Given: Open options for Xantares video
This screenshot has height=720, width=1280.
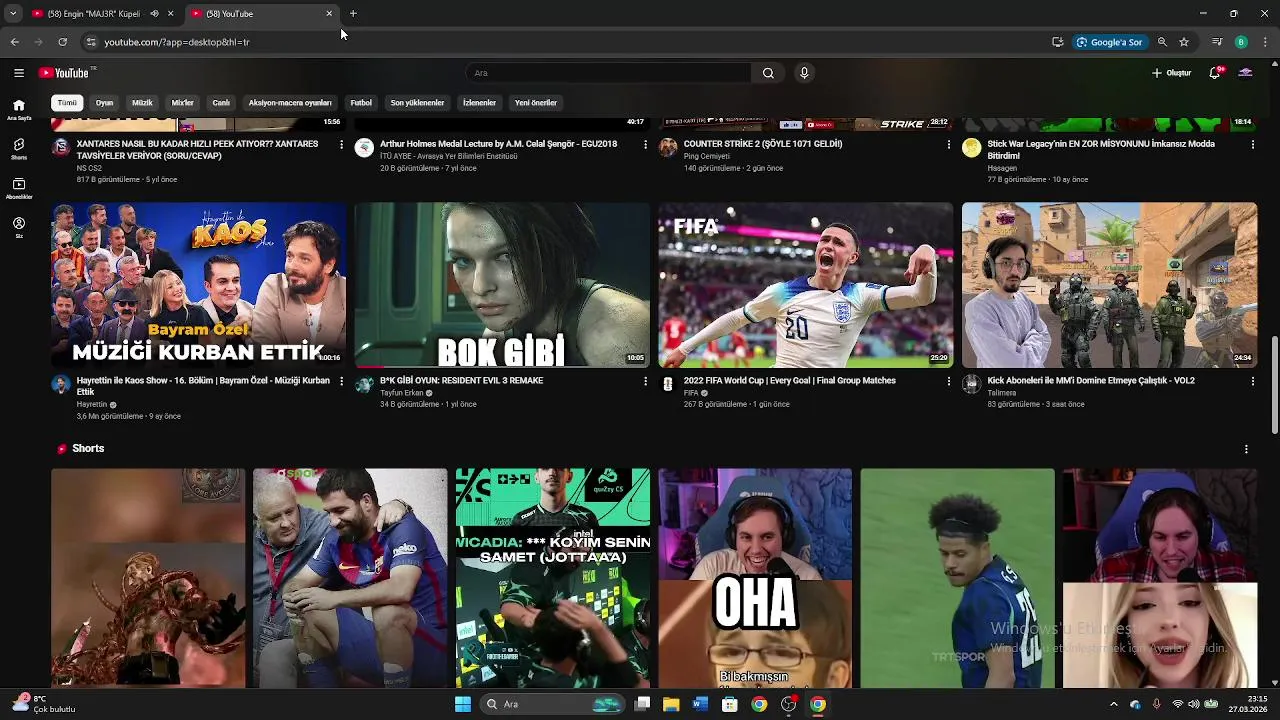Looking at the screenshot, I should (x=341, y=144).
